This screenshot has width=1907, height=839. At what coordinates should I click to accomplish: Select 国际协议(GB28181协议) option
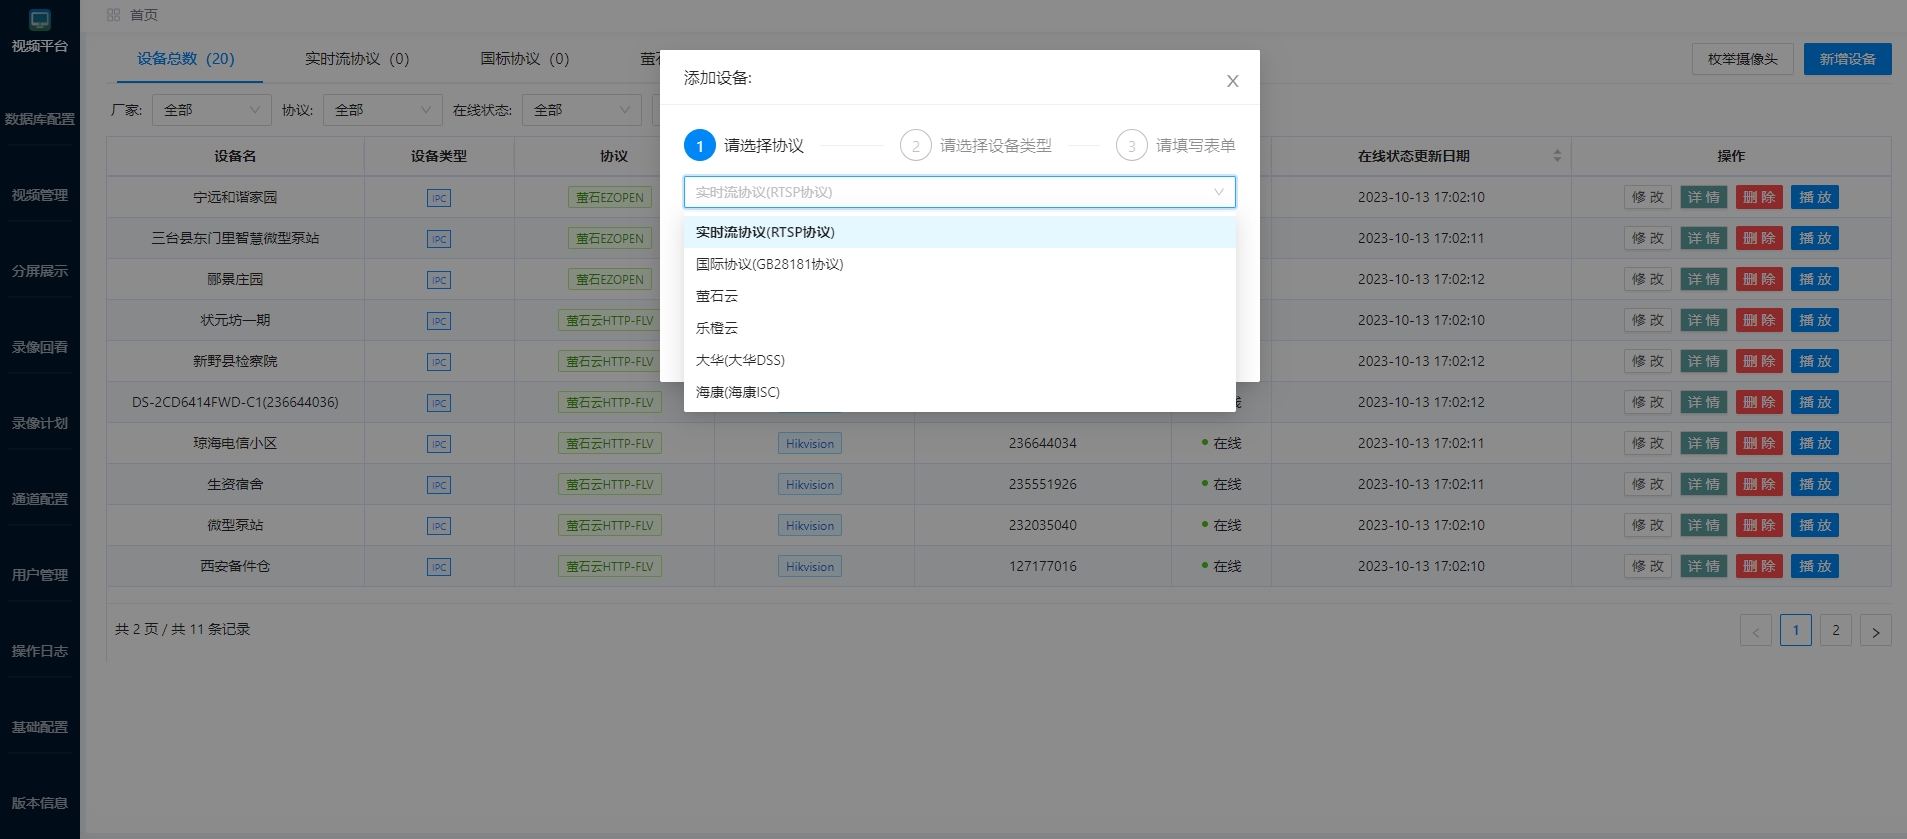[x=960, y=264]
